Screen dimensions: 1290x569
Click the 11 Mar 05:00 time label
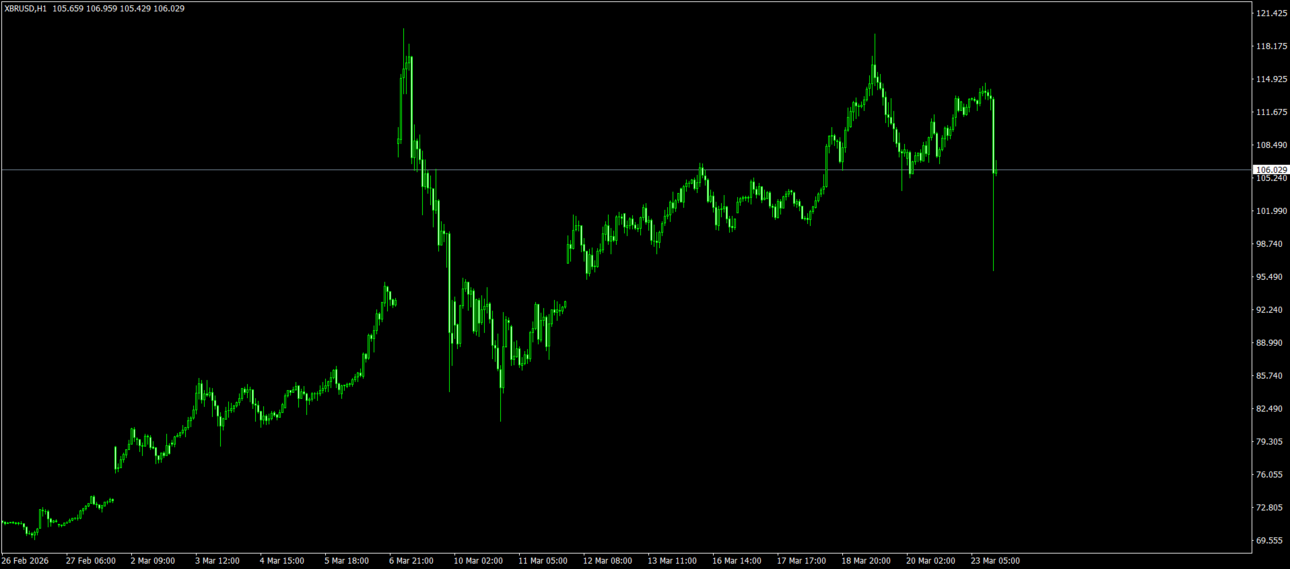(543, 561)
